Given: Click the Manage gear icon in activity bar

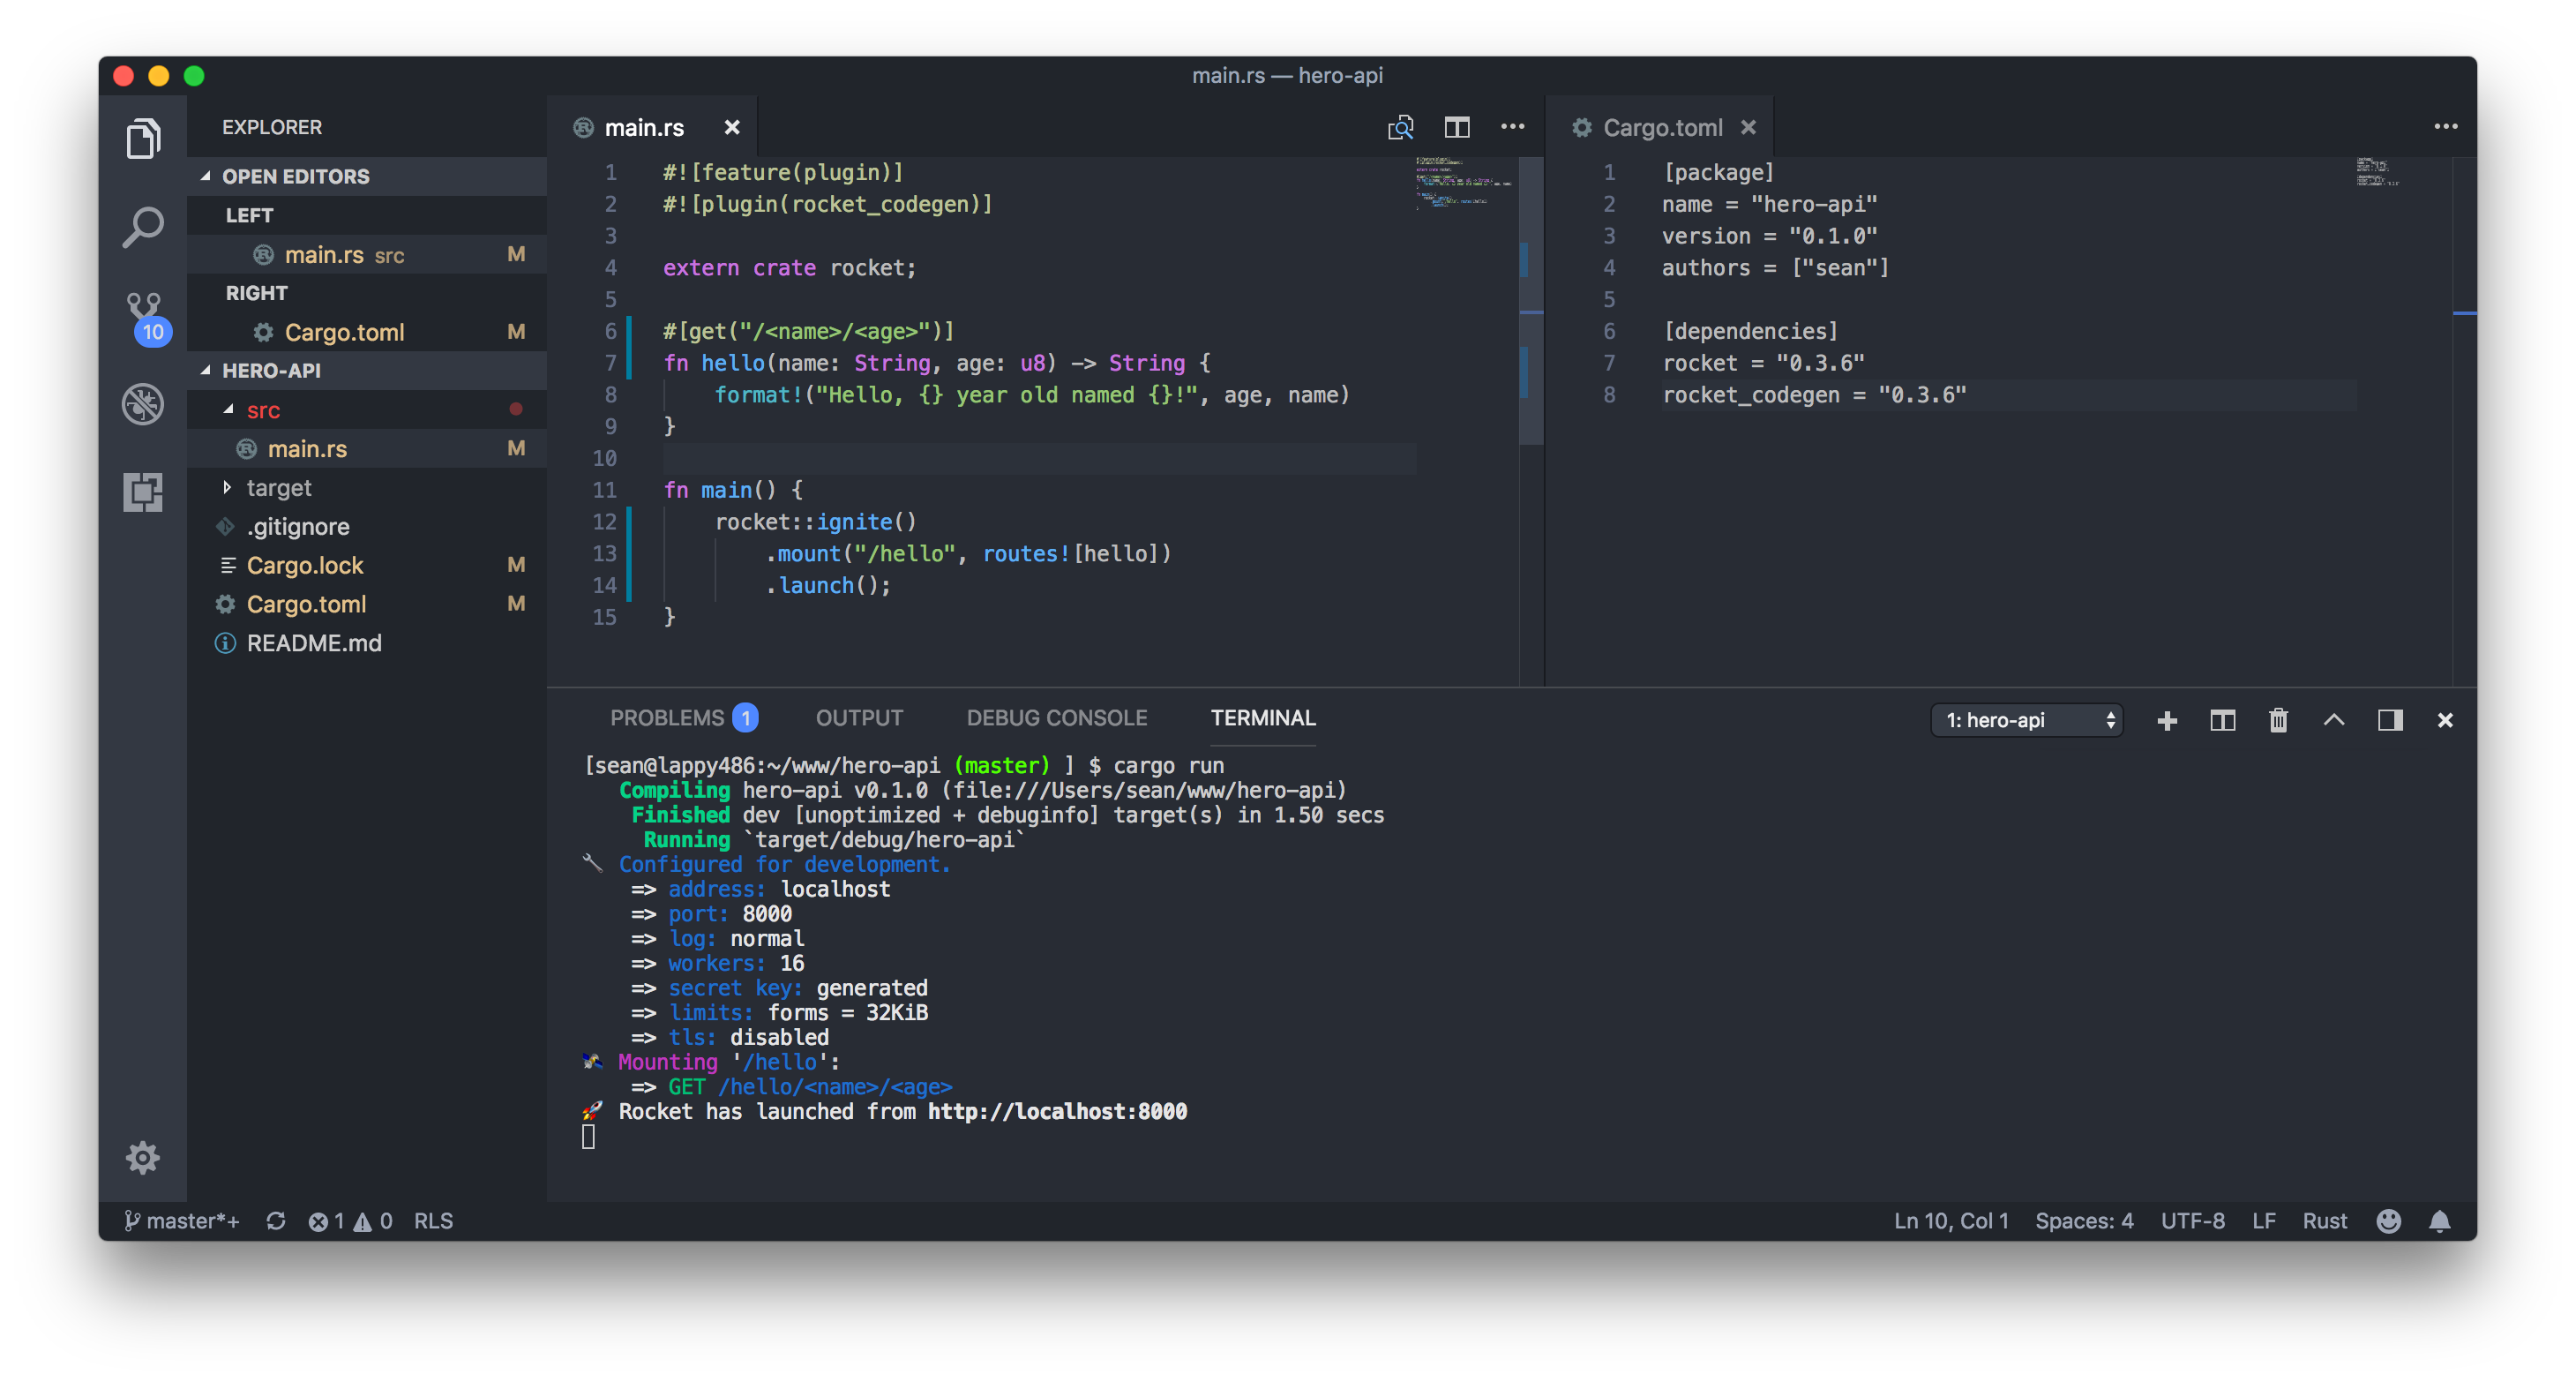Looking at the screenshot, I should tap(143, 1157).
